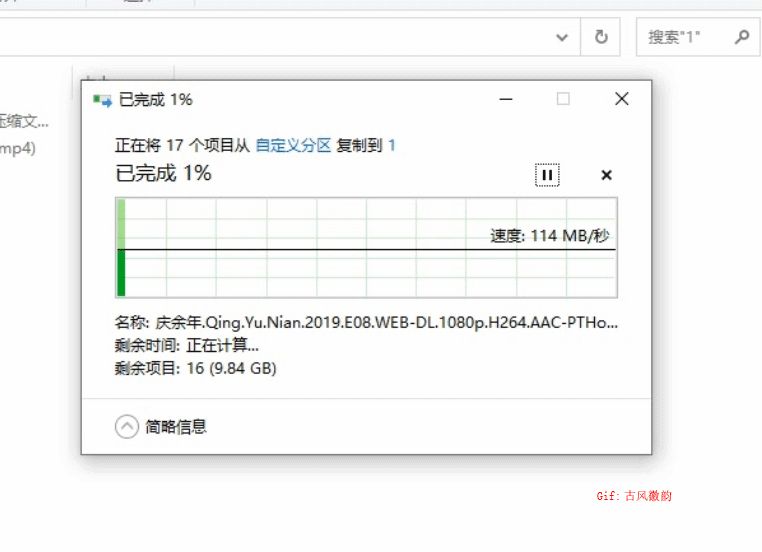Click the copy dialog title bar icon

[x=103, y=100]
